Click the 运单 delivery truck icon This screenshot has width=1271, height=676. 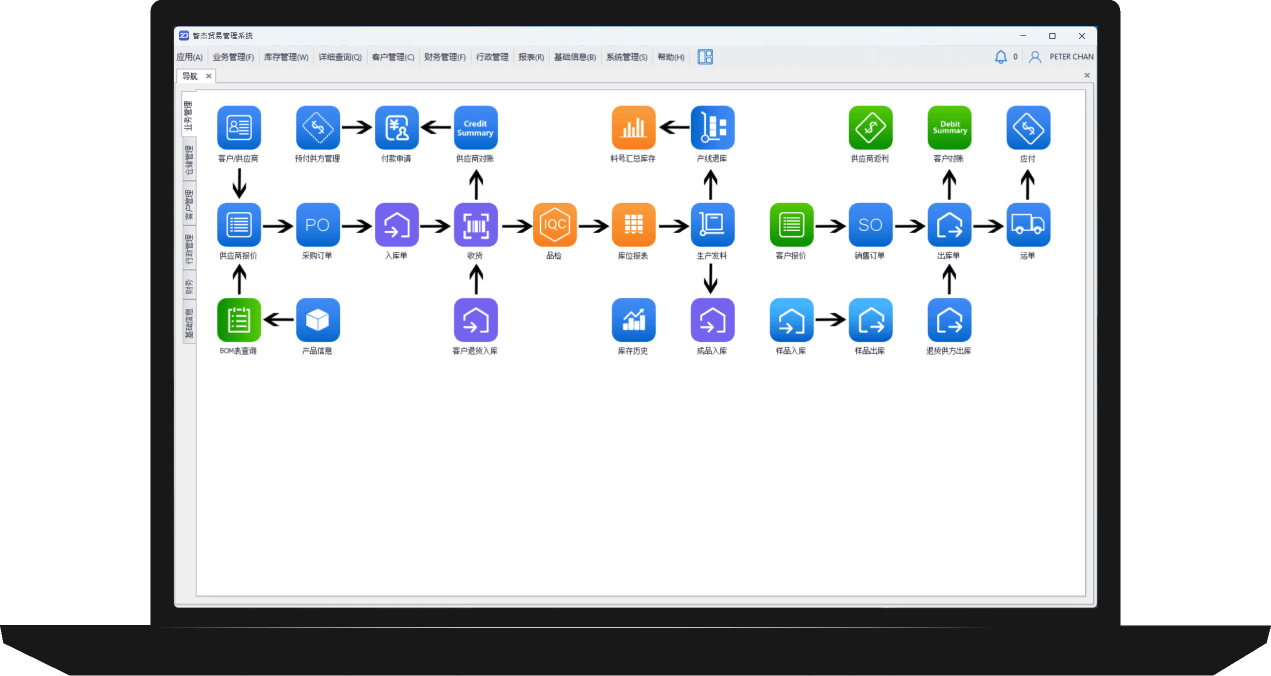tap(1028, 224)
